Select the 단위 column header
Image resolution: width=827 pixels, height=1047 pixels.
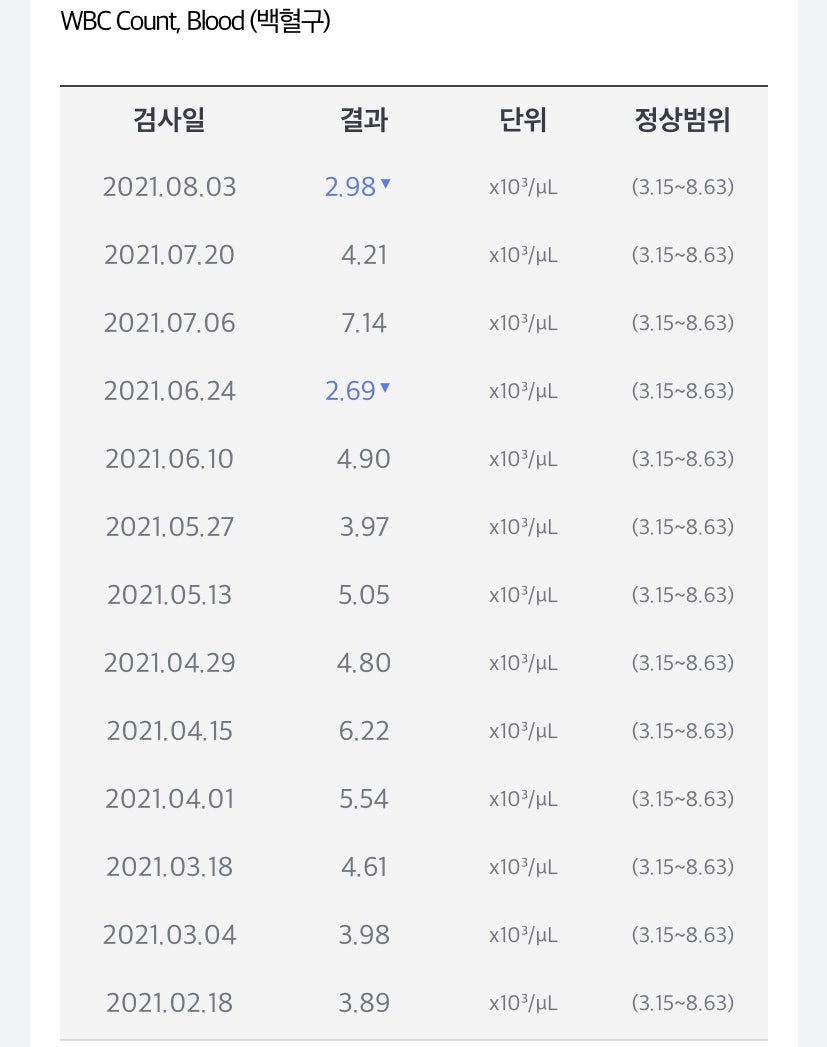point(523,120)
